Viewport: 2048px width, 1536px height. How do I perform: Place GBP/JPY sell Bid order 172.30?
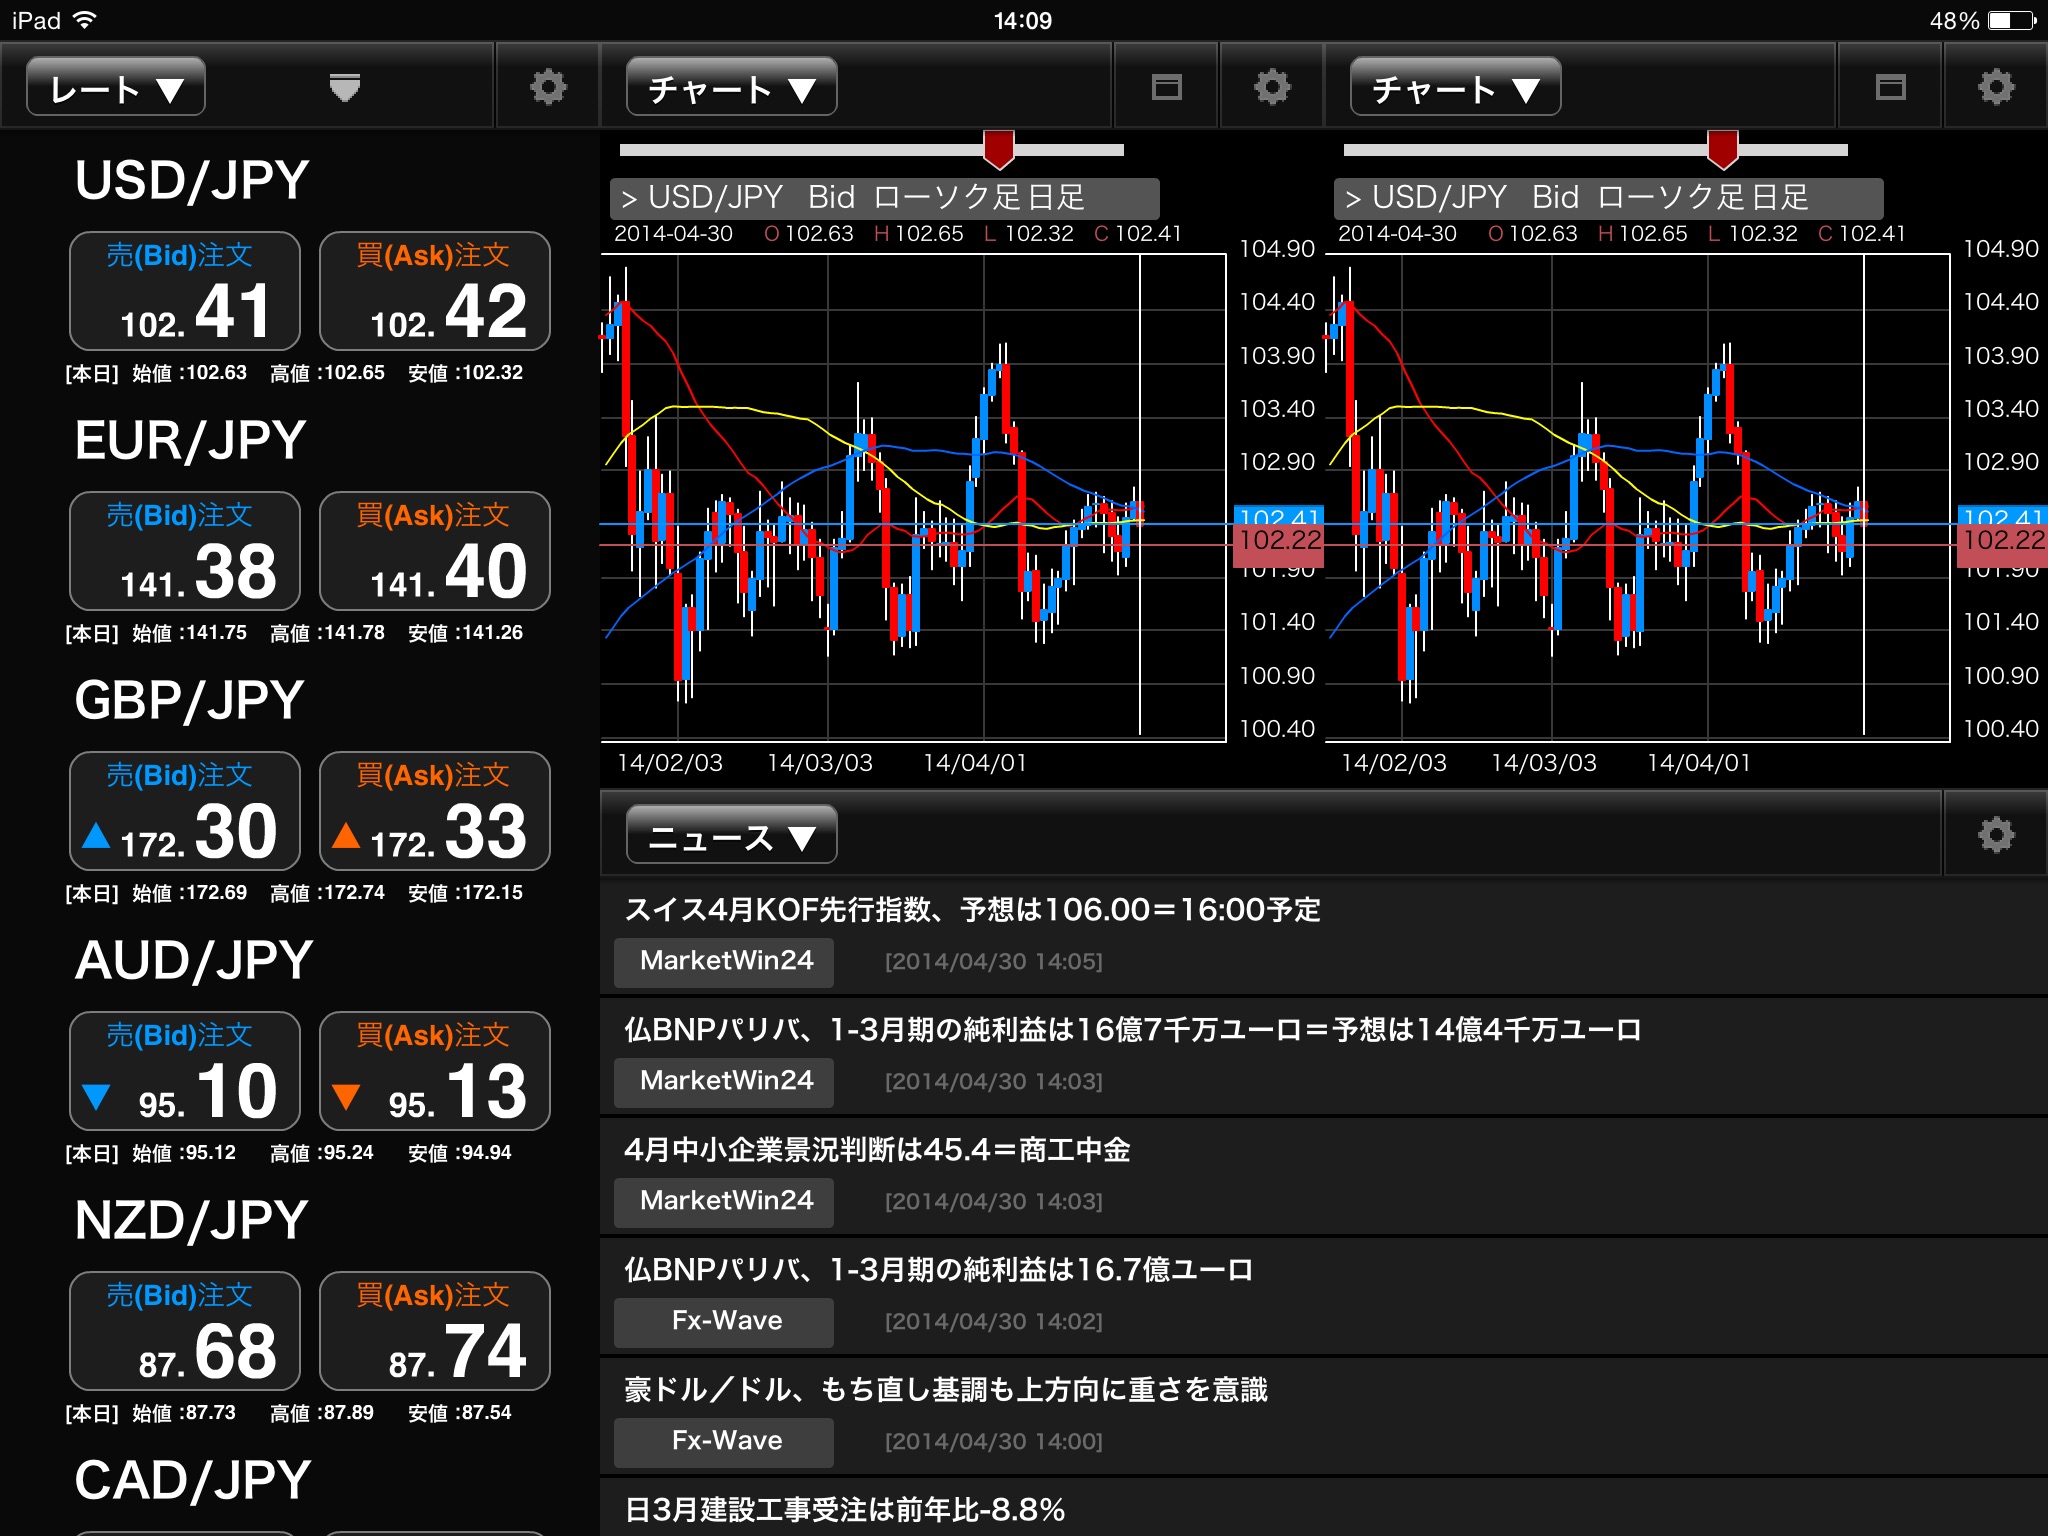point(185,811)
